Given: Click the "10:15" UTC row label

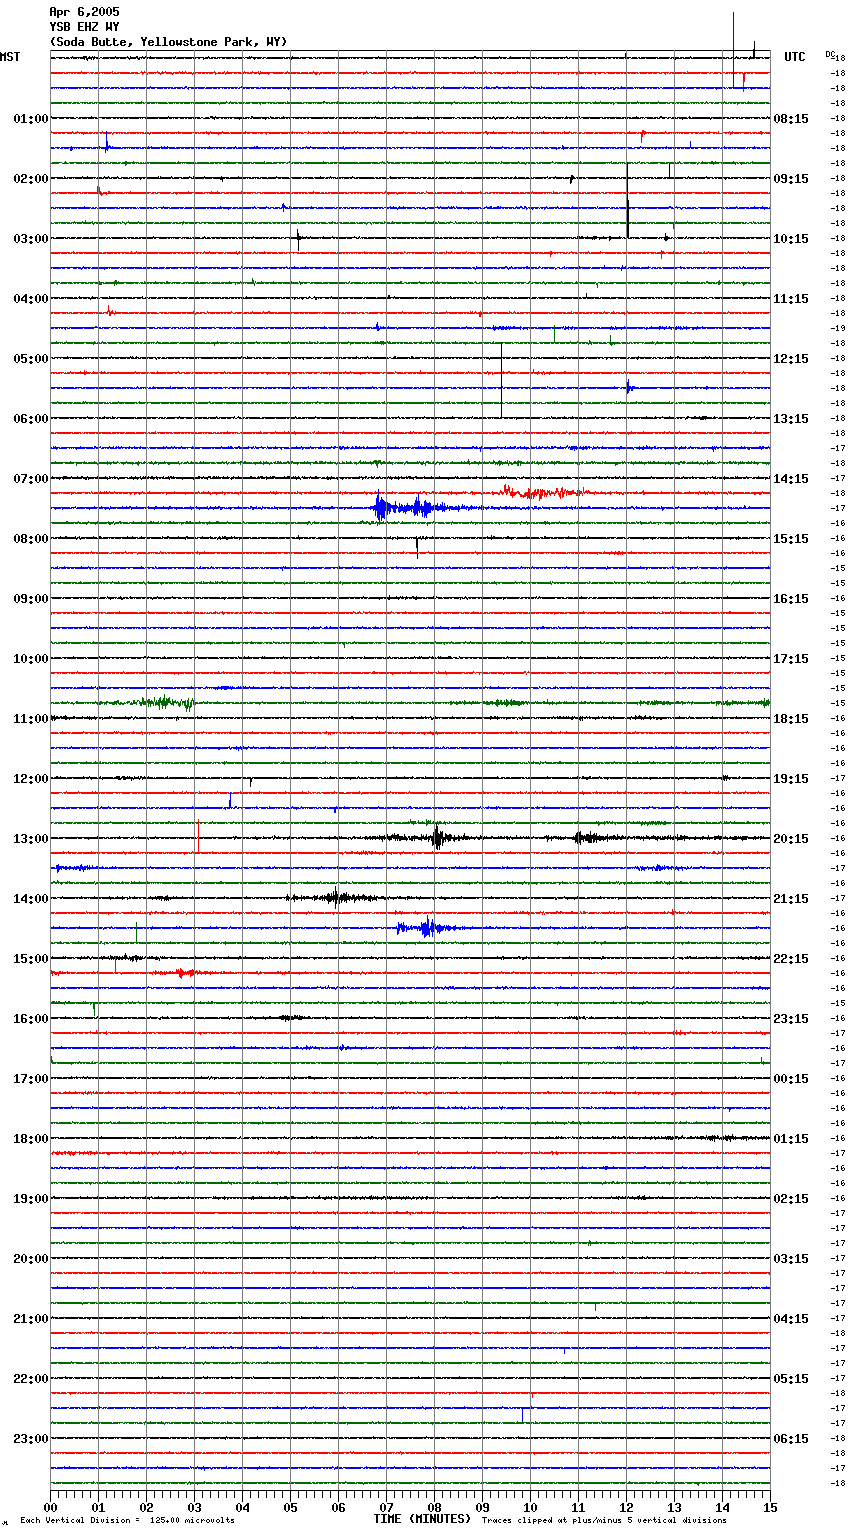Looking at the screenshot, I should click(x=791, y=239).
